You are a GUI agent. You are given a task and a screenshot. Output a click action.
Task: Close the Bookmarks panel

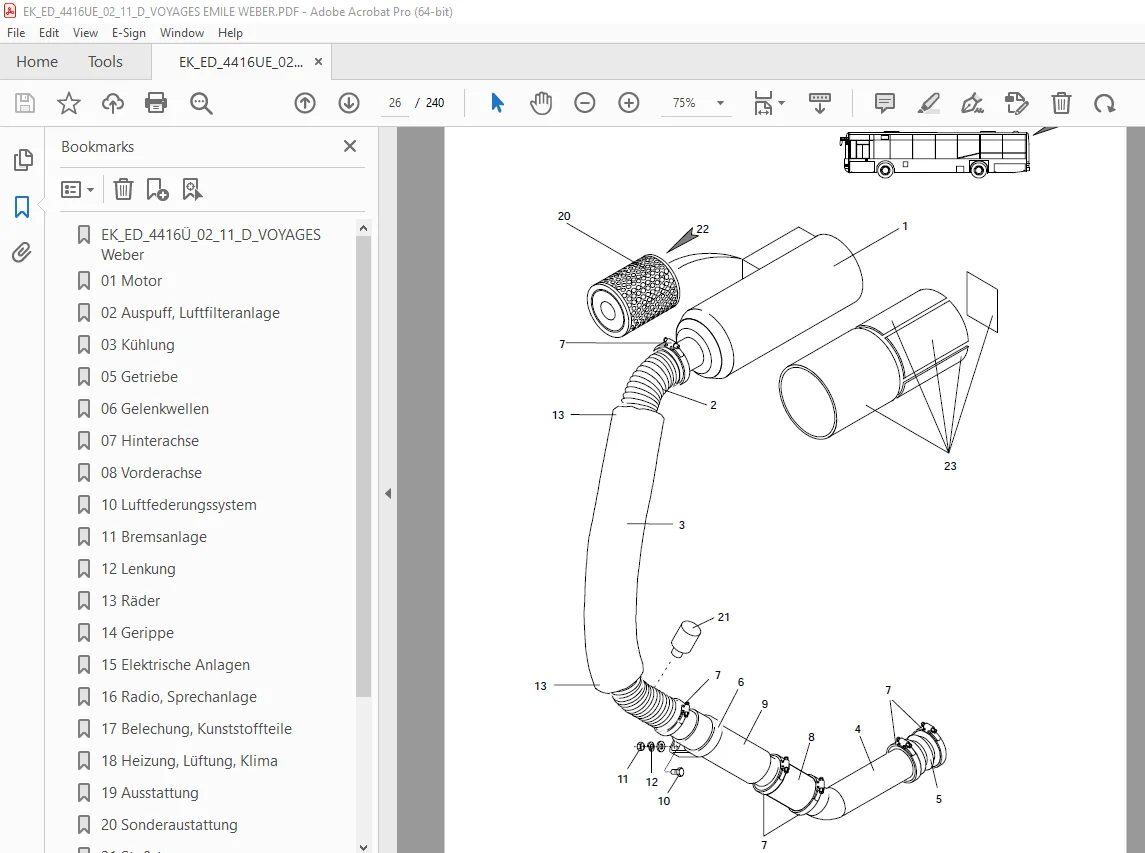350,146
